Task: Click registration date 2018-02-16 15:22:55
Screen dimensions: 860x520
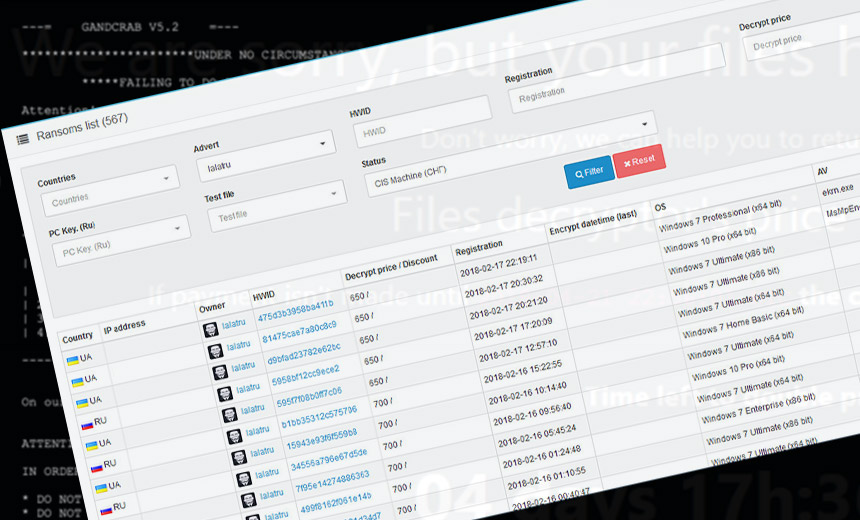Action: (x=522, y=372)
